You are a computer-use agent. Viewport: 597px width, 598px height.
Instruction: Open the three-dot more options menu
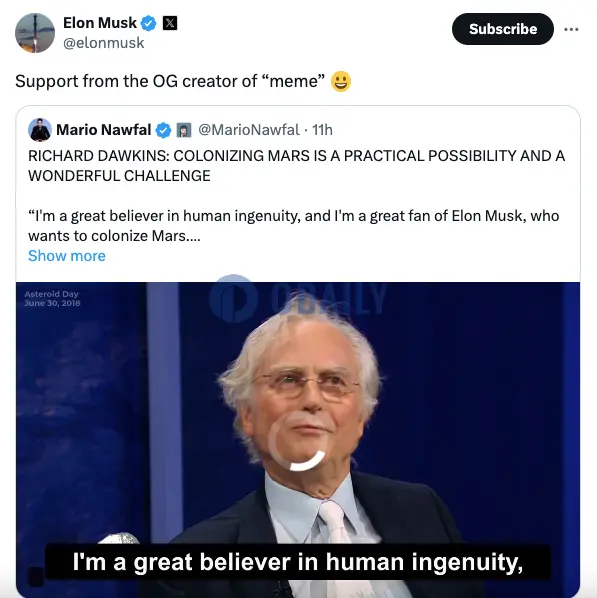tap(571, 29)
